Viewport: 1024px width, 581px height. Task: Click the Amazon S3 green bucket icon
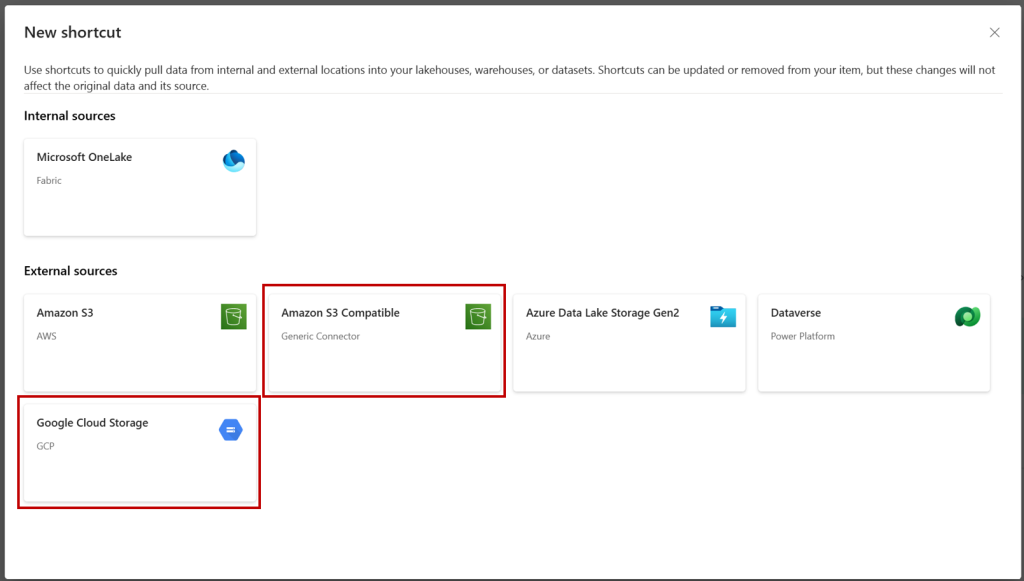[x=234, y=317]
